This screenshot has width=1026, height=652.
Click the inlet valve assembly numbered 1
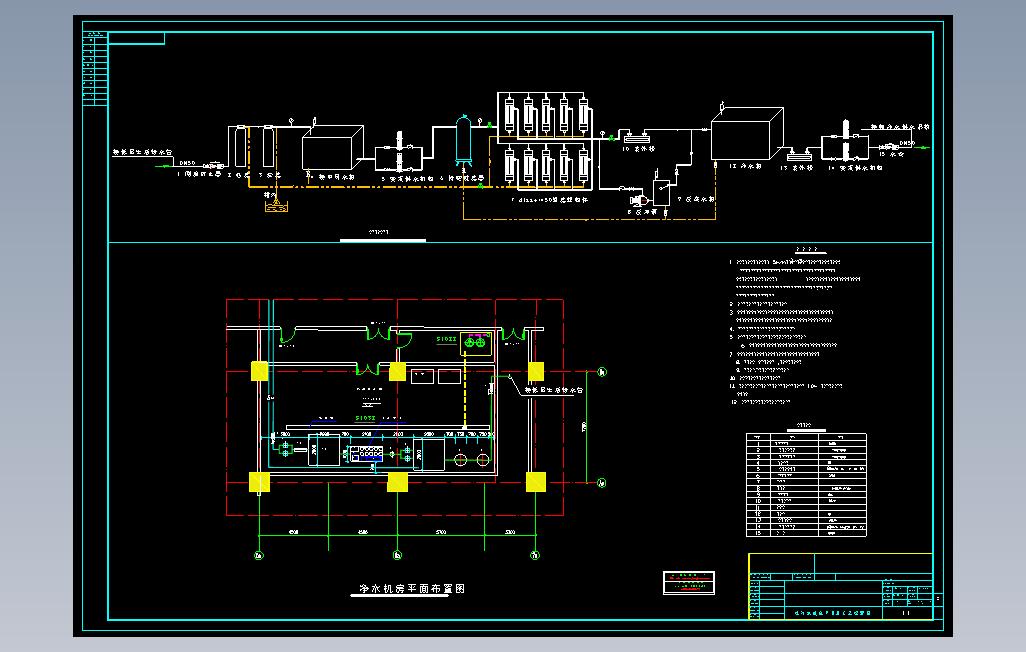[213, 166]
